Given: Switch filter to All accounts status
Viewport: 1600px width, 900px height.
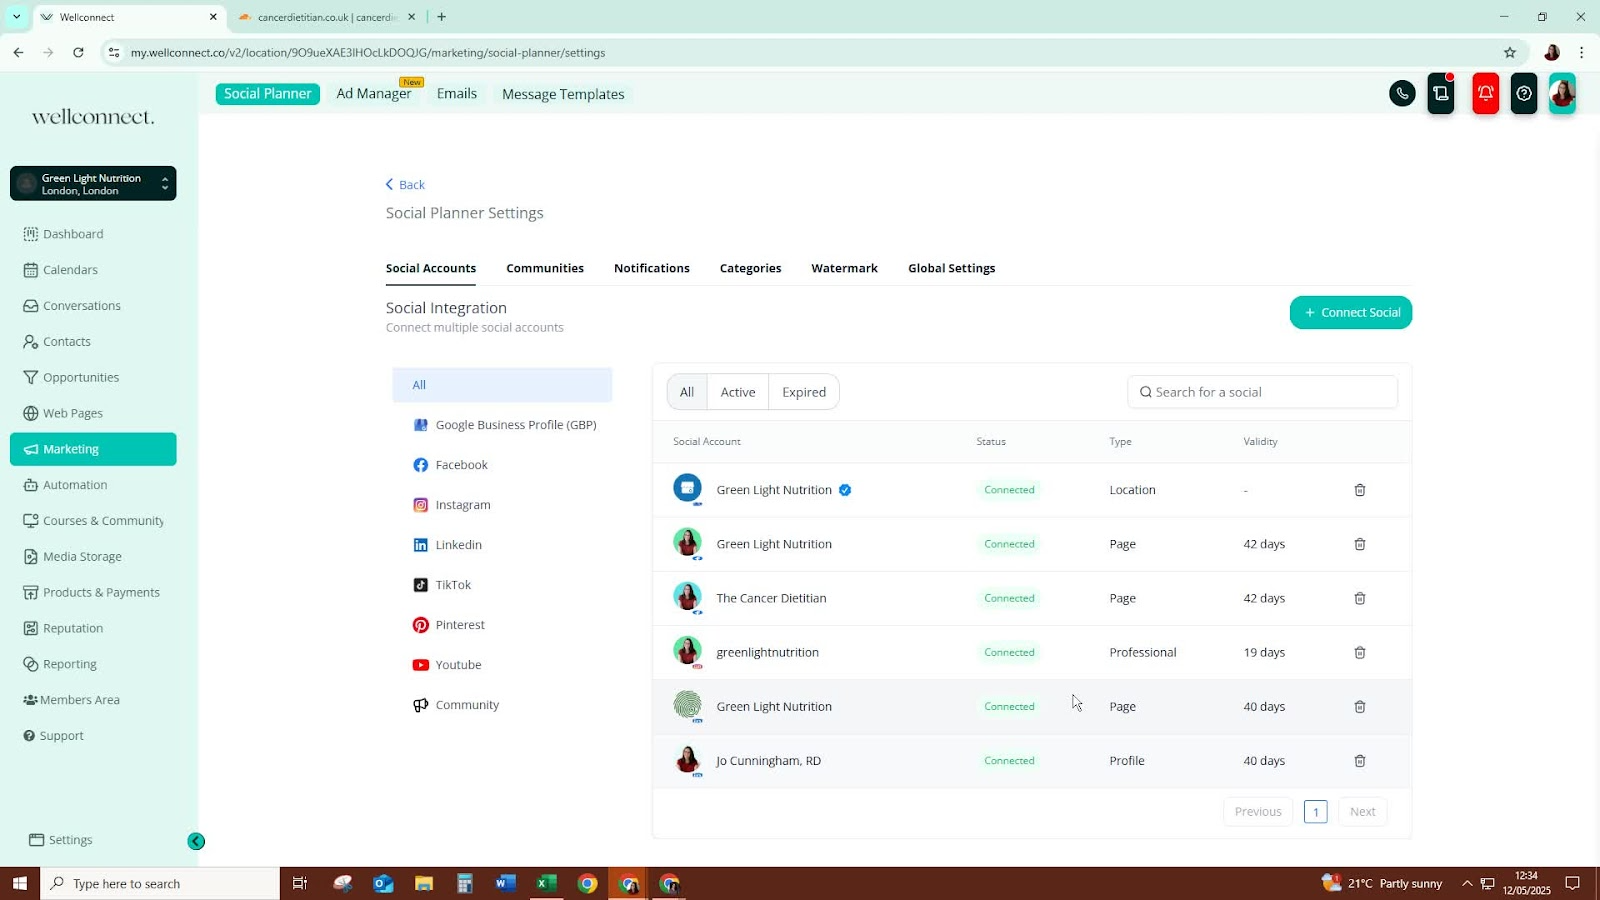Looking at the screenshot, I should [x=687, y=392].
